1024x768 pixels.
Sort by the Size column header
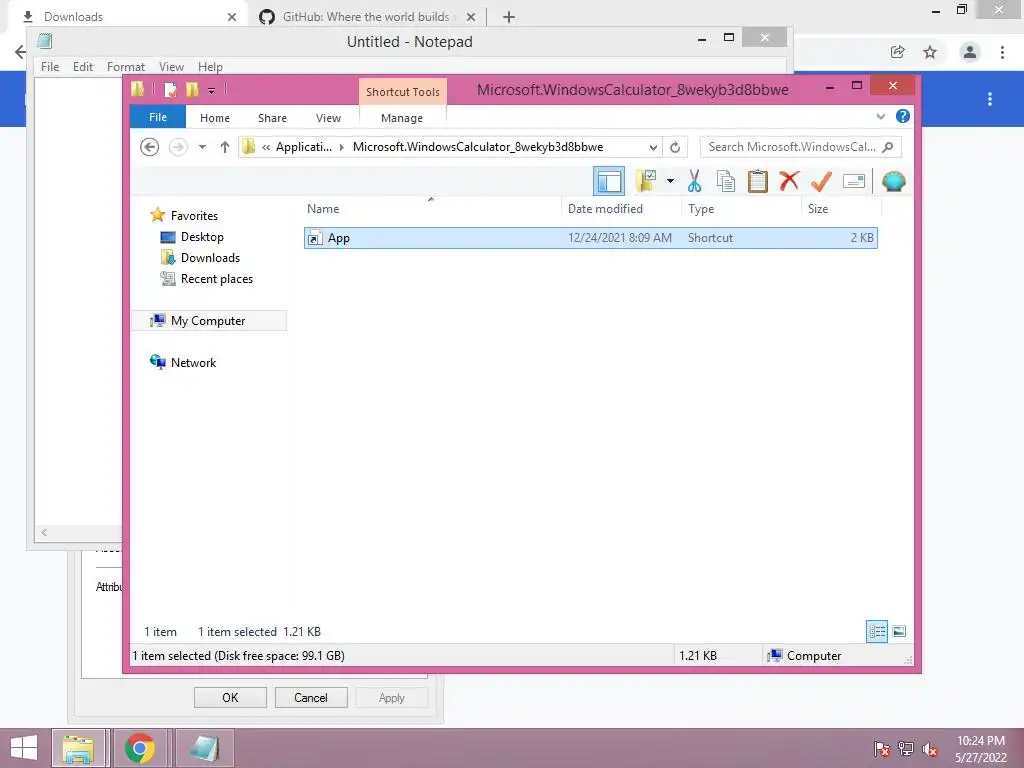841,208
